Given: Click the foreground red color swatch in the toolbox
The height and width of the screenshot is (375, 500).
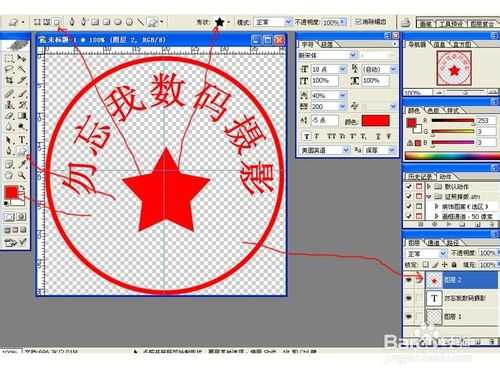Looking at the screenshot, I should 11,193.
